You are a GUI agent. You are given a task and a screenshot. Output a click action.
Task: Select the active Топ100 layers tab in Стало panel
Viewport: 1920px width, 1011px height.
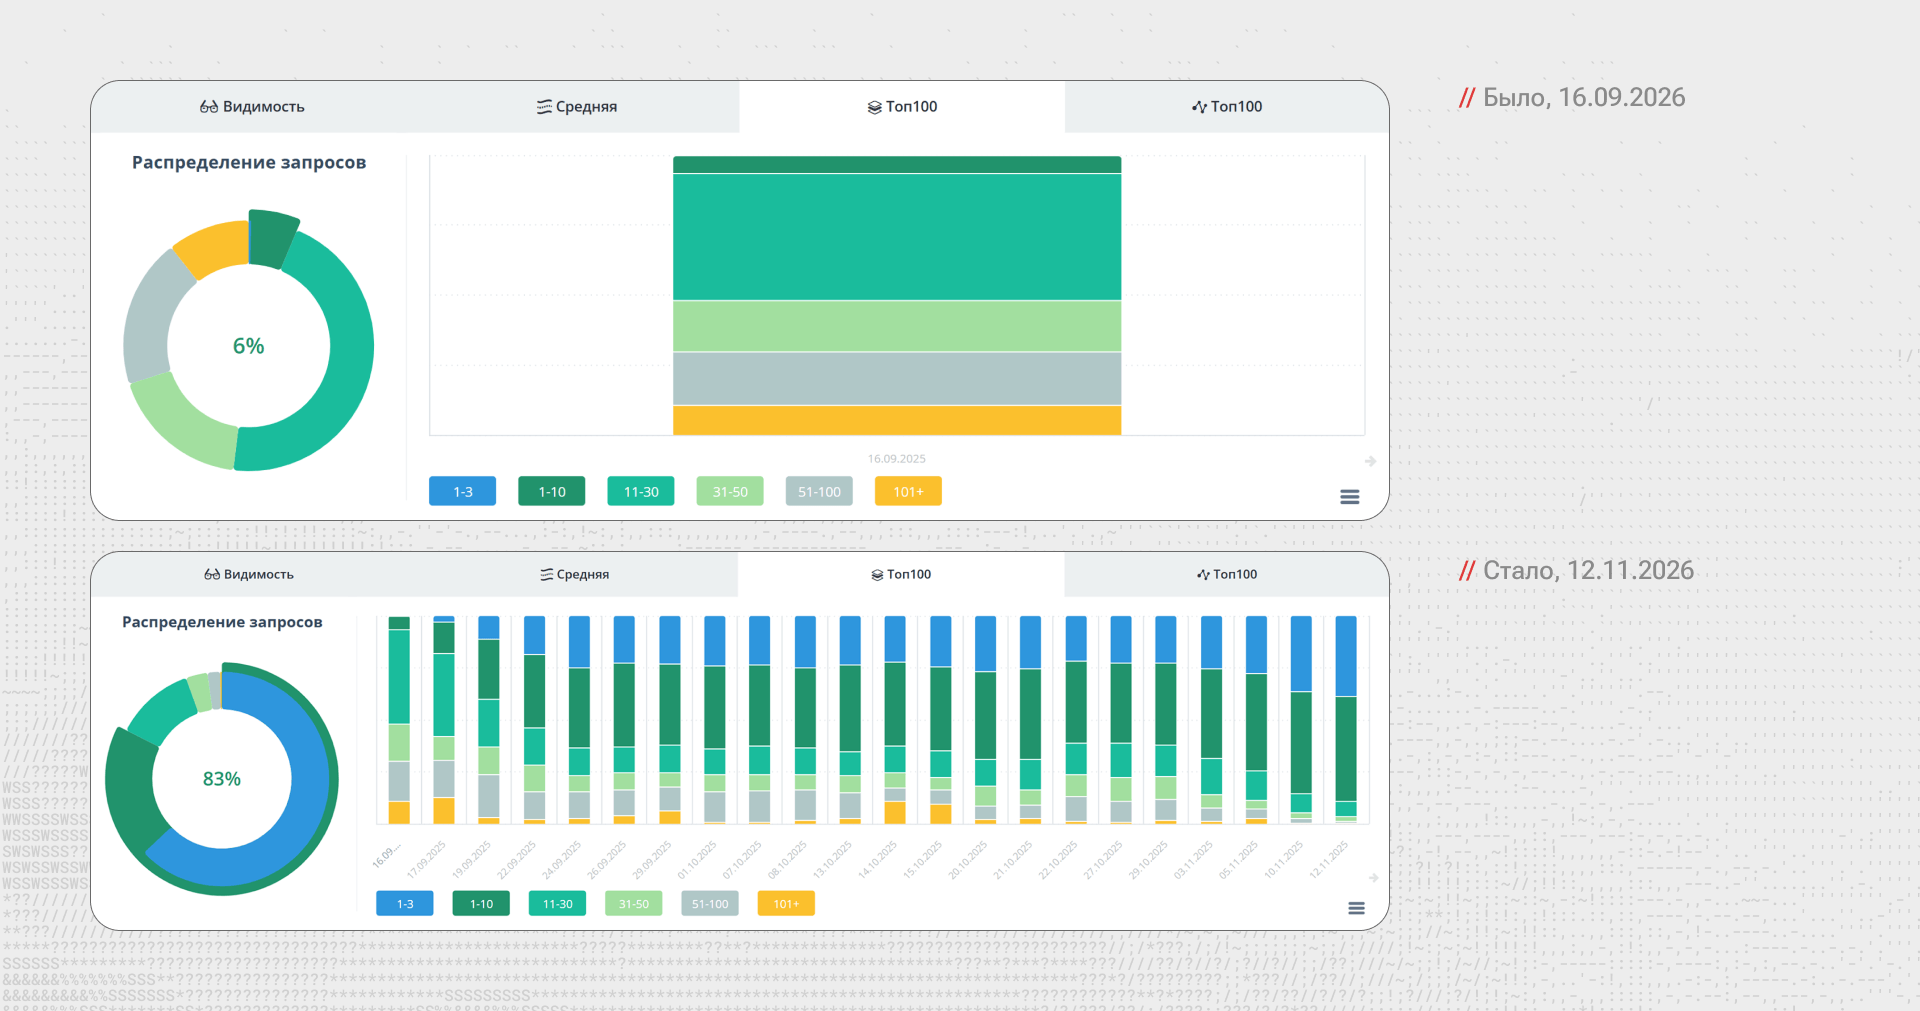tap(901, 575)
